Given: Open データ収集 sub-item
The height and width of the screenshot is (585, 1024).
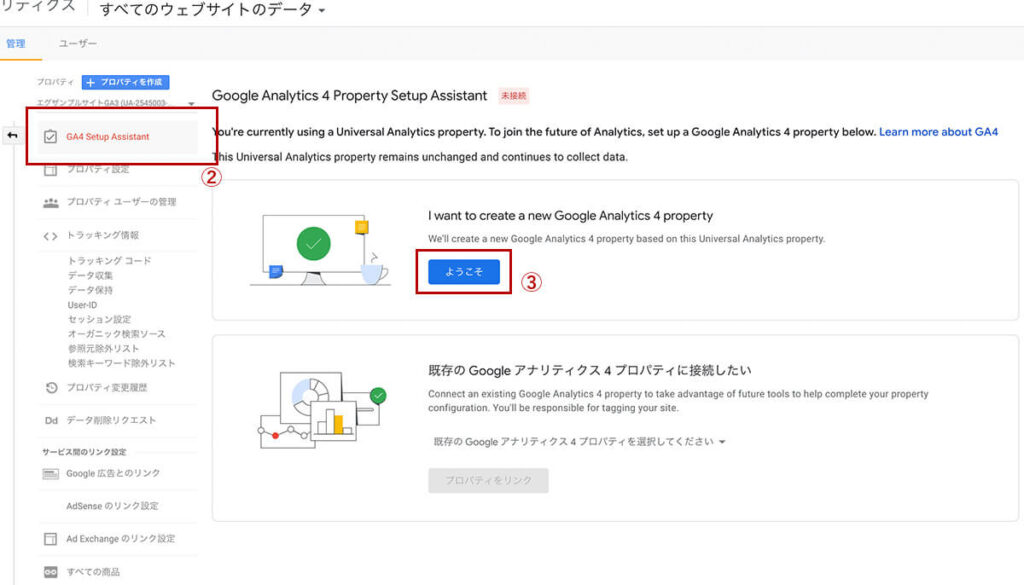Looking at the screenshot, I should click(90, 276).
